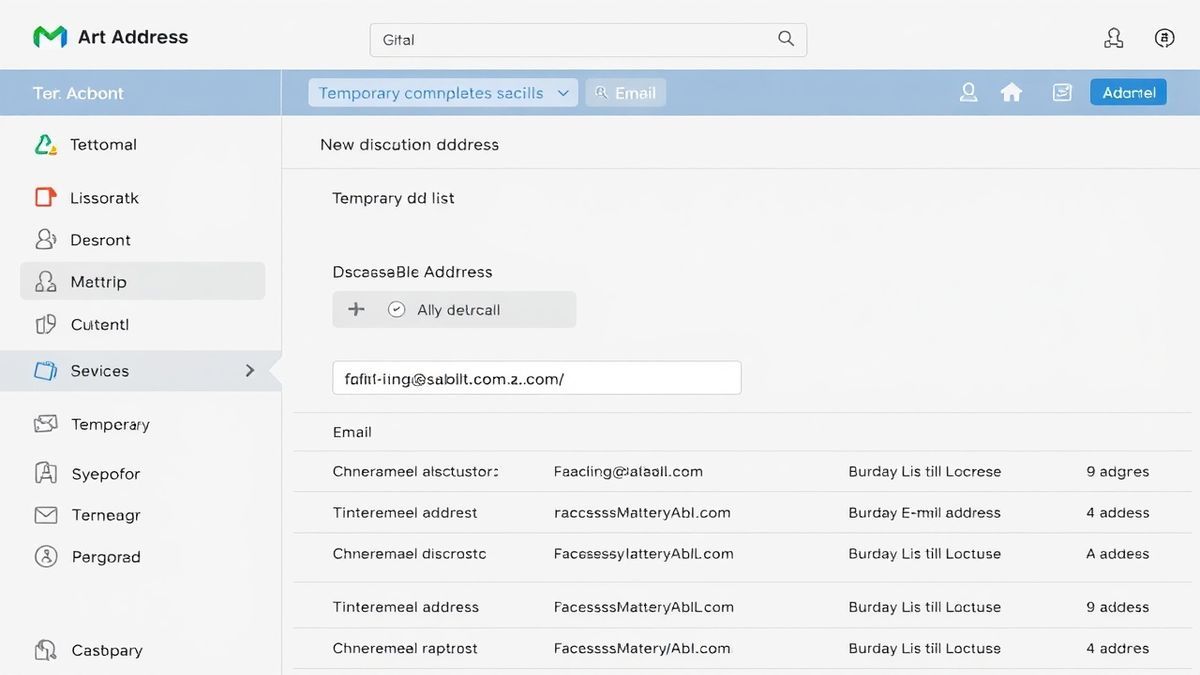Click the Adamel button
This screenshot has width=1200, height=675.
(1128, 92)
